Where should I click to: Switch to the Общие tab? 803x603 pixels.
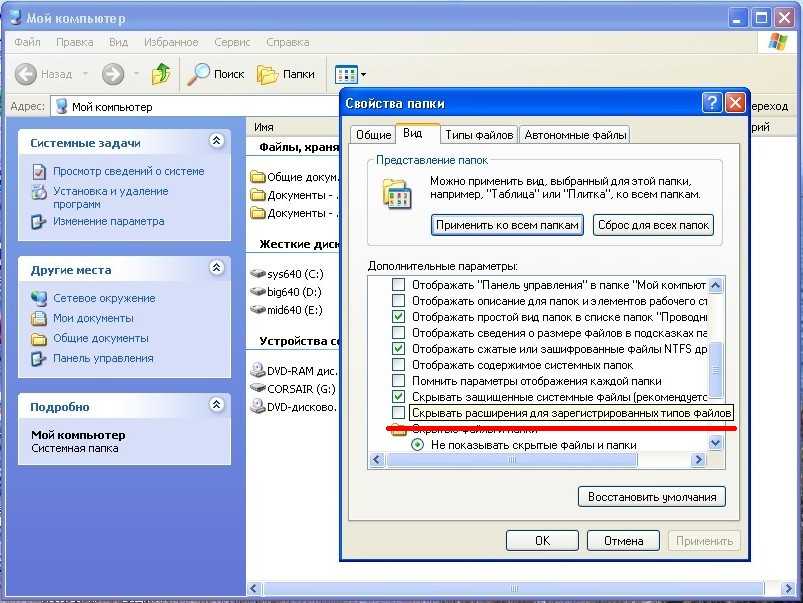pos(373,135)
